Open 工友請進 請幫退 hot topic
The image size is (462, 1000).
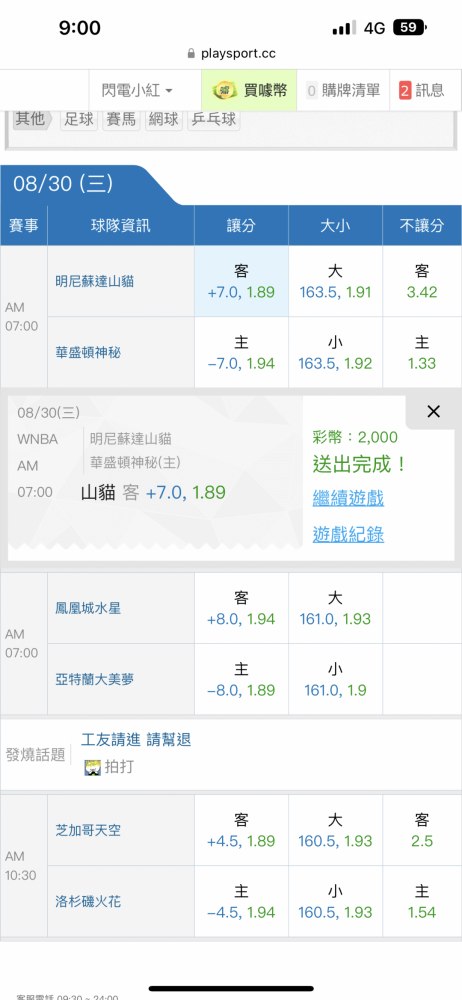click(136, 740)
